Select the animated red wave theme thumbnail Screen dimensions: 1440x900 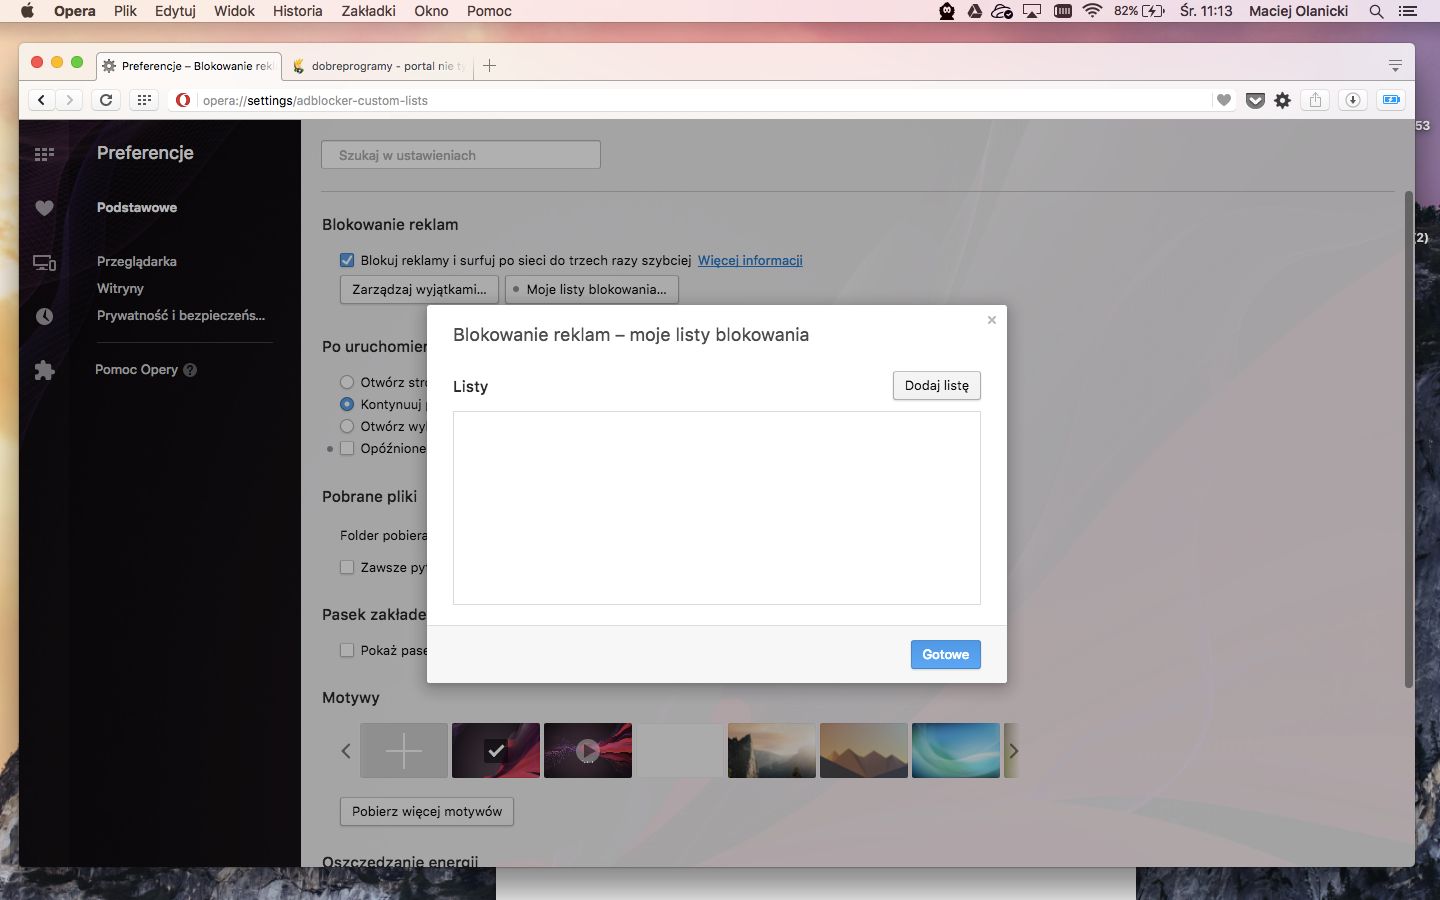[588, 751]
